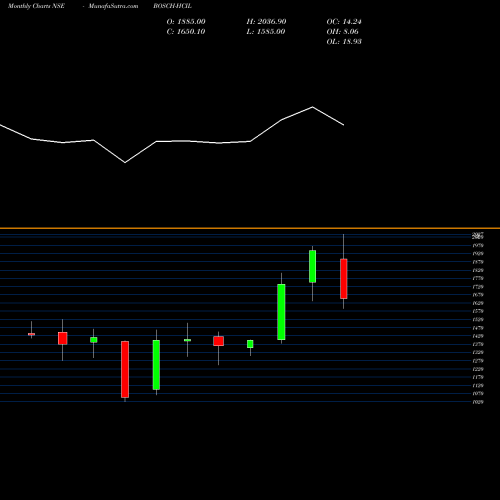Click the 'OH: 8.06' reading
The image size is (500, 500).
342,32
